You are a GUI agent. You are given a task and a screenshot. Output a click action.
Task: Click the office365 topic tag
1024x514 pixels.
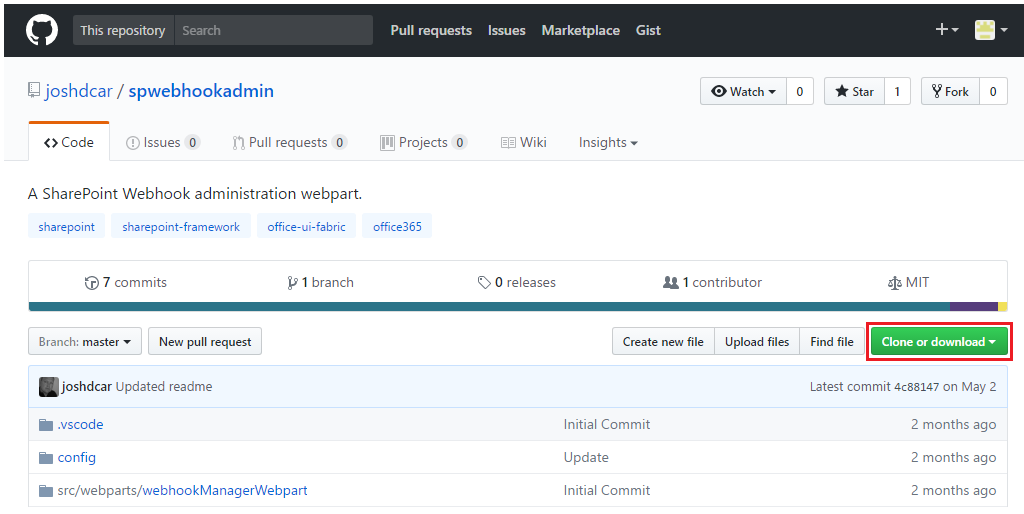(x=397, y=227)
